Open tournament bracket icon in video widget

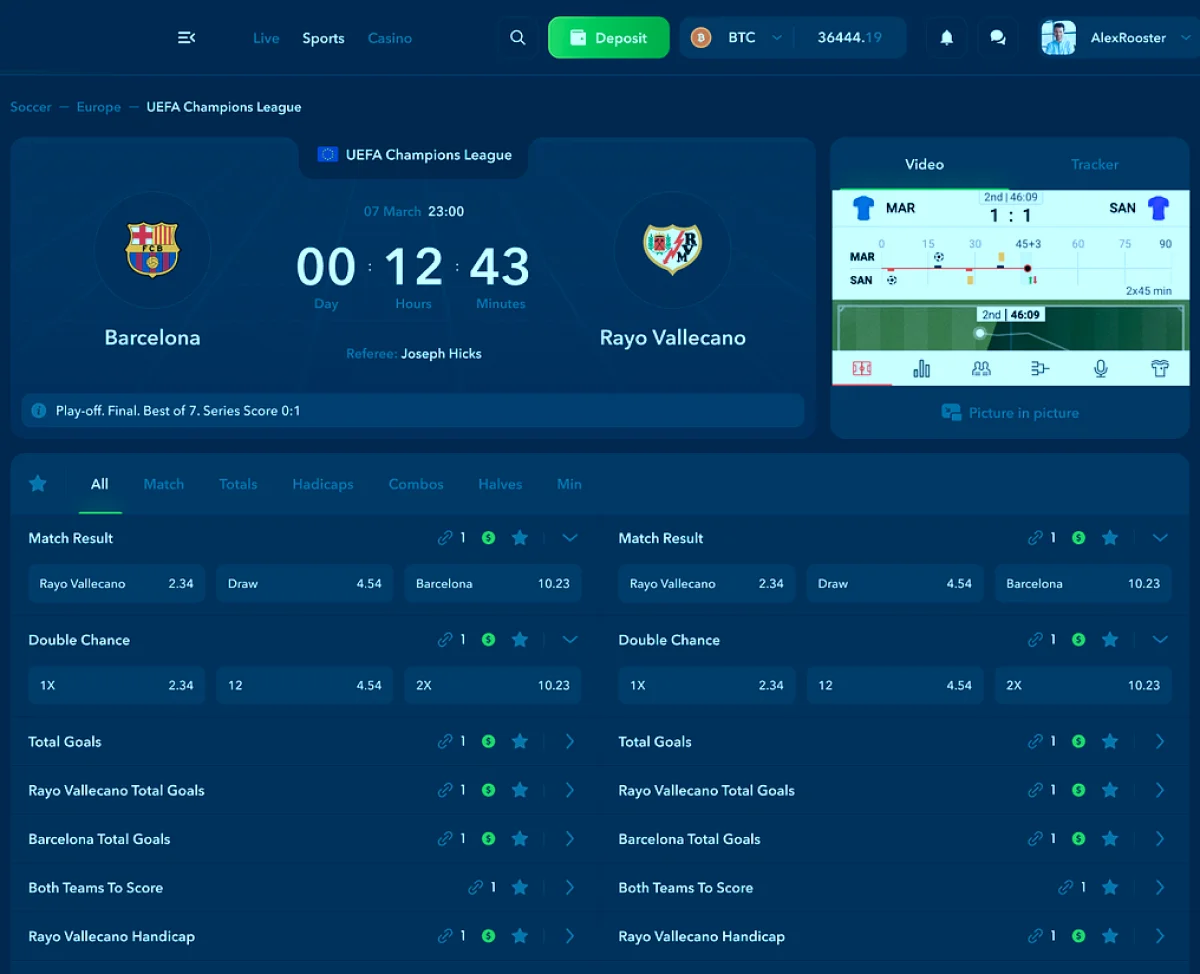1040,367
